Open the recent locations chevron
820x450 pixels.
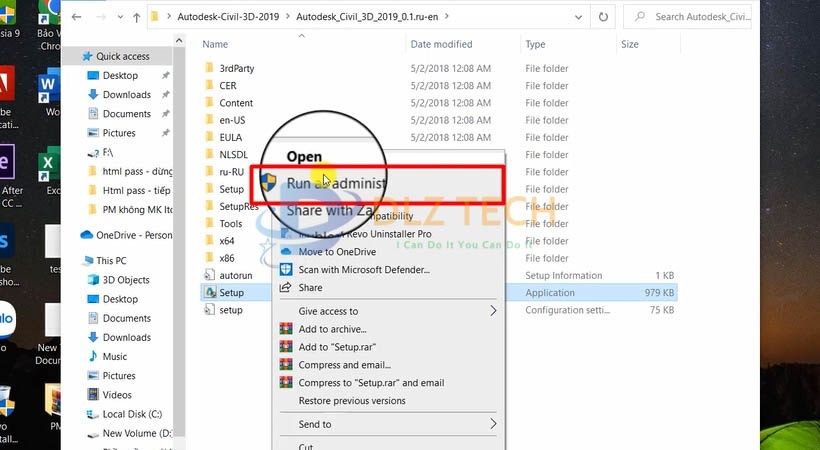(x=120, y=17)
